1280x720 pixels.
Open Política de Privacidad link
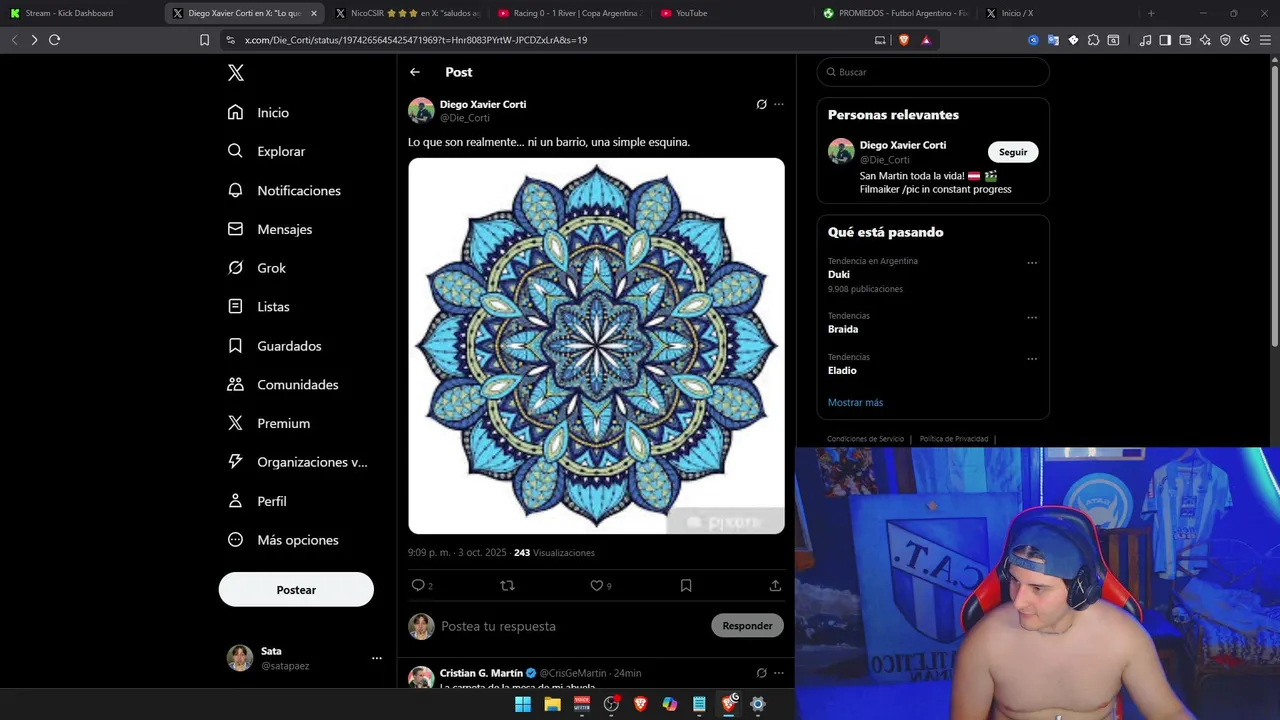tap(954, 439)
